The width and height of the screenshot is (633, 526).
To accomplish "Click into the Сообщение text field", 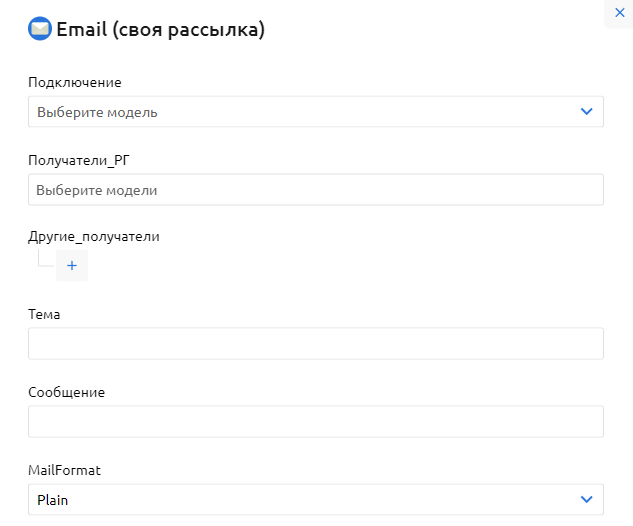I will point(315,422).
